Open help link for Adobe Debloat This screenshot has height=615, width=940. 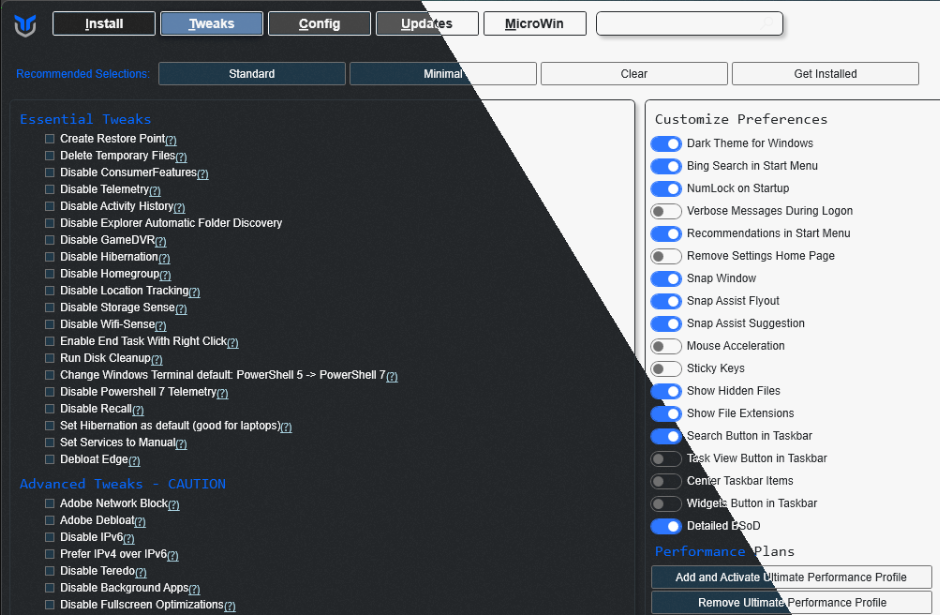click(140, 522)
